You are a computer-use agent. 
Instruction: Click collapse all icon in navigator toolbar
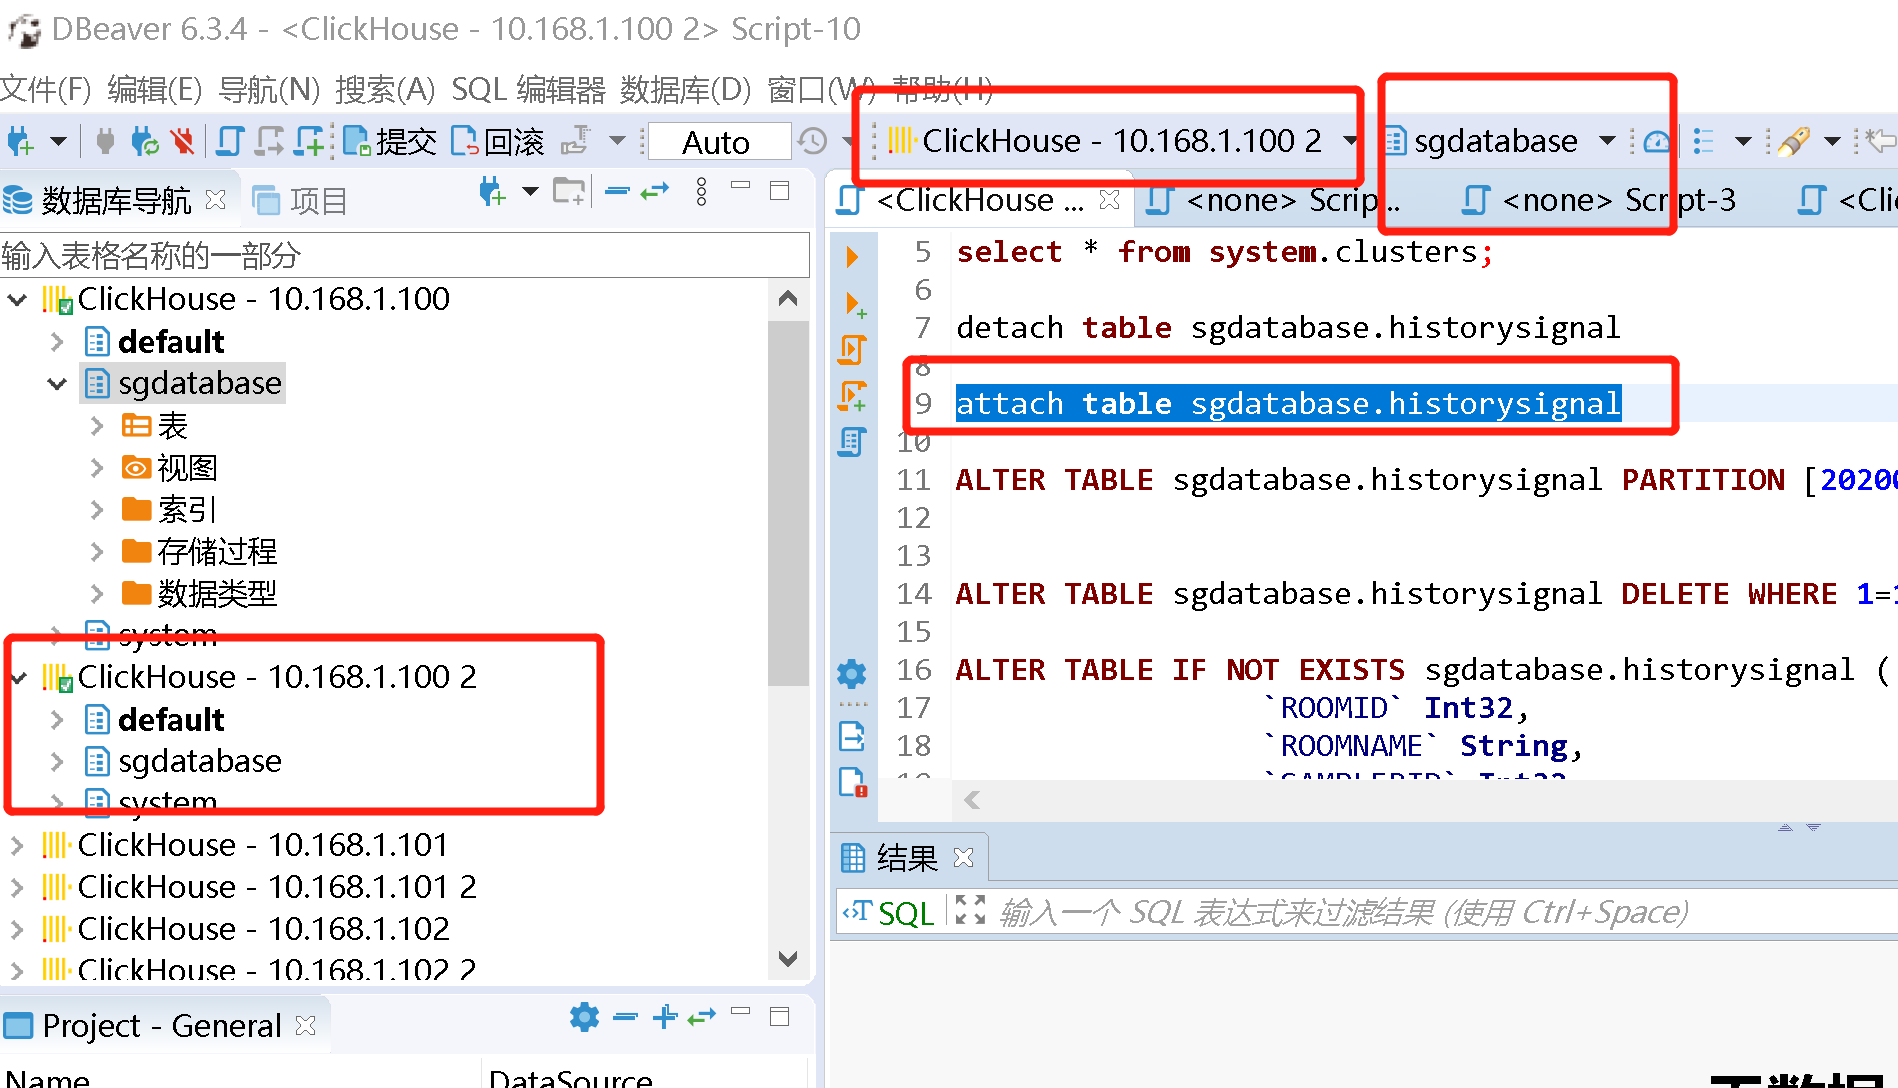(x=617, y=191)
